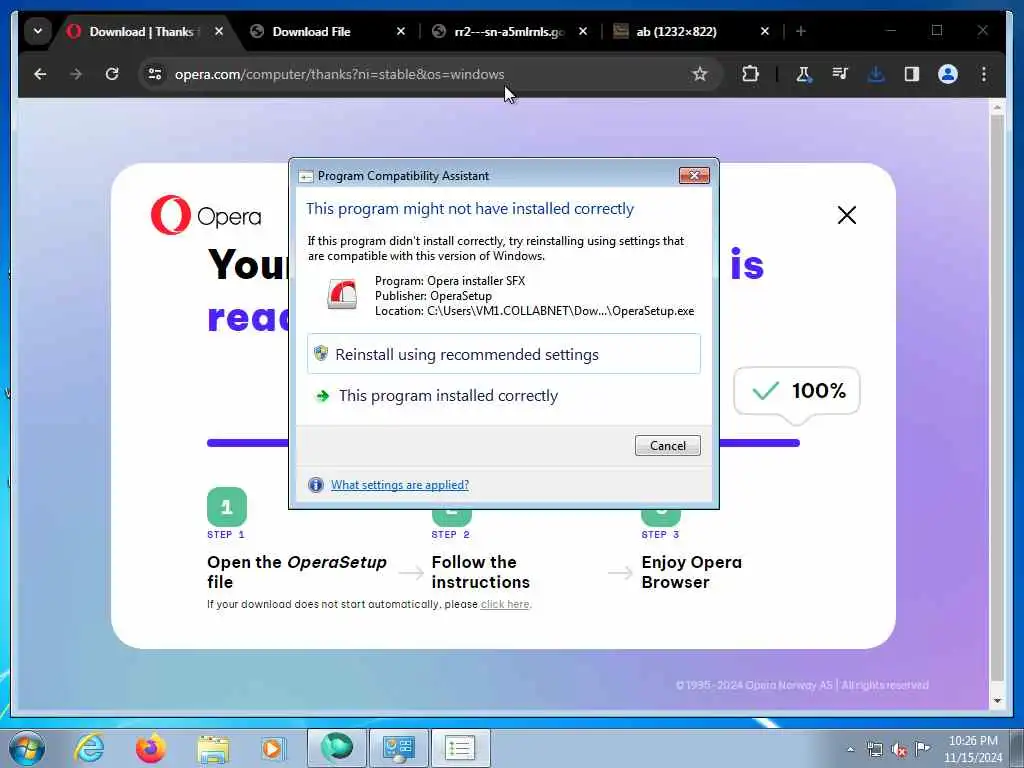Screen dimensions: 1024x768
Task: Open Chrome Labs flask icon
Action: point(804,74)
